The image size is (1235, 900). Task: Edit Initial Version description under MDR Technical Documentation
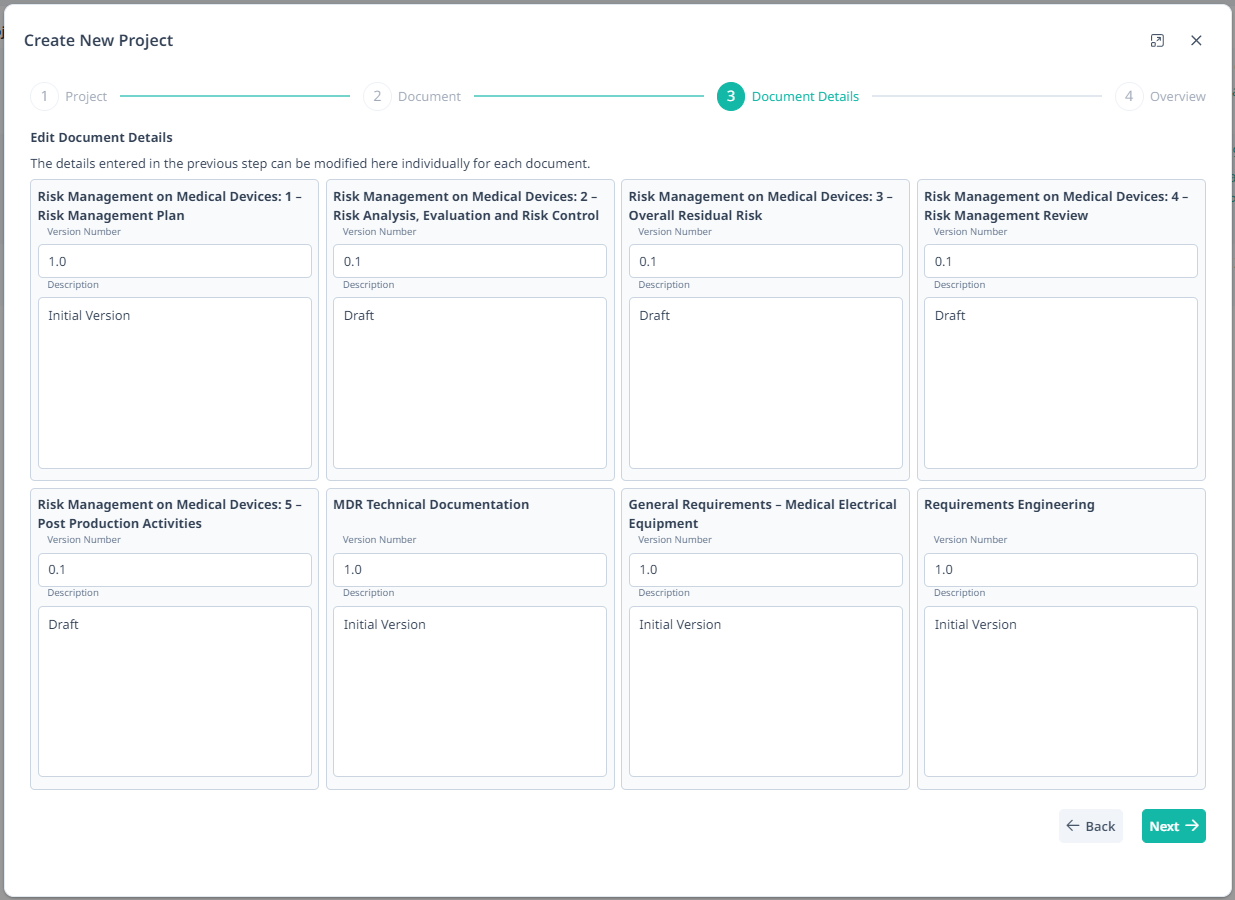[x=469, y=690]
